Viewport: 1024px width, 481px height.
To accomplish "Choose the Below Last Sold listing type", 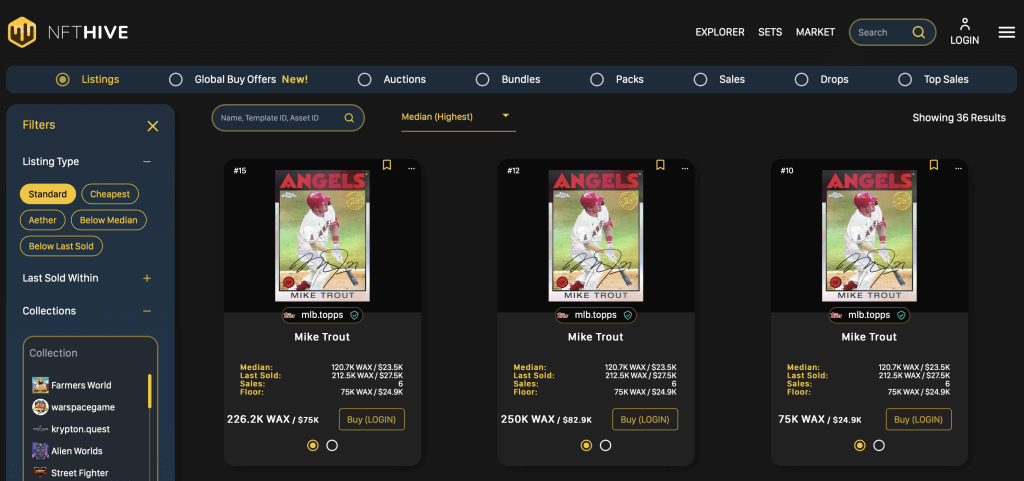I will [61, 246].
